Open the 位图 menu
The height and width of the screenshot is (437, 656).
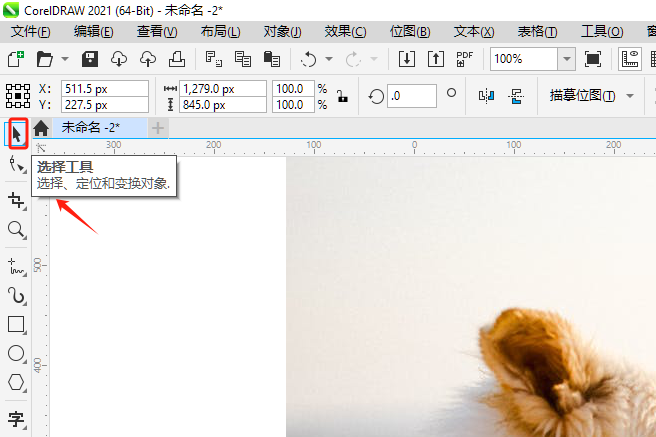(x=410, y=32)
